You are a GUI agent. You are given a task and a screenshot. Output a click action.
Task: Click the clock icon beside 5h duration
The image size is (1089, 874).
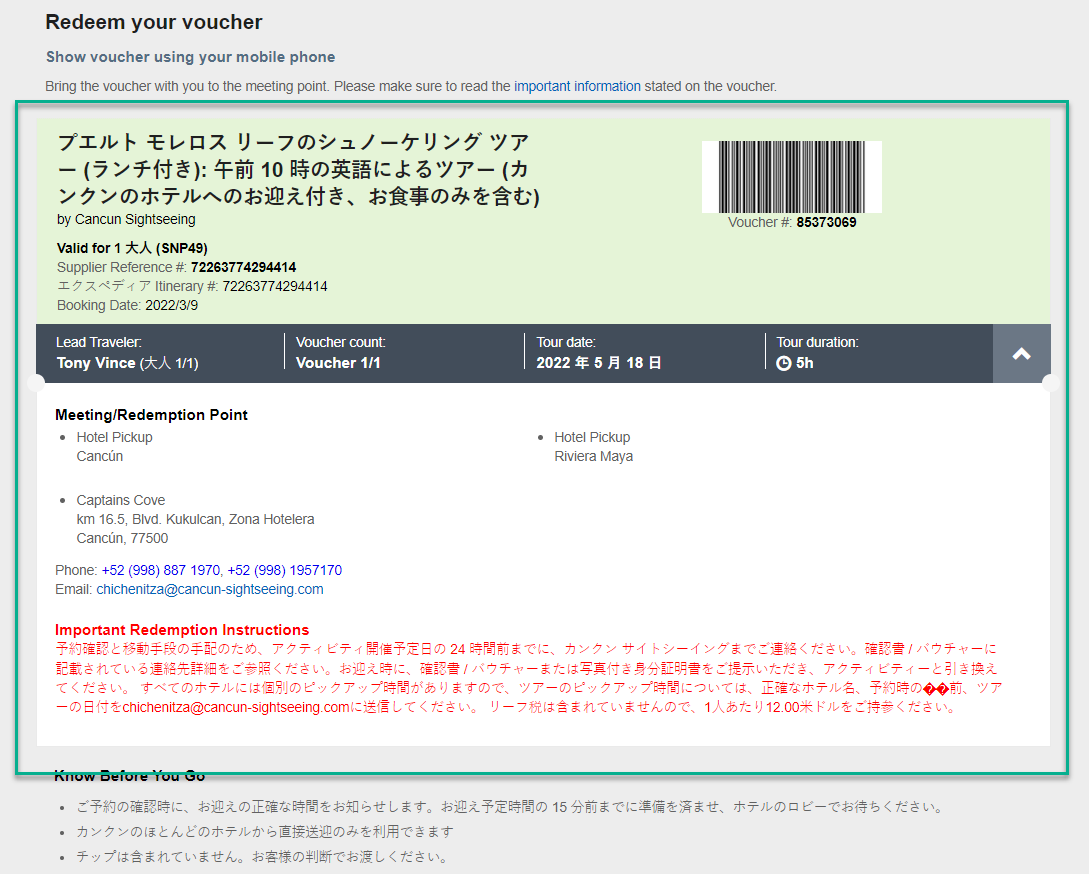783,363
